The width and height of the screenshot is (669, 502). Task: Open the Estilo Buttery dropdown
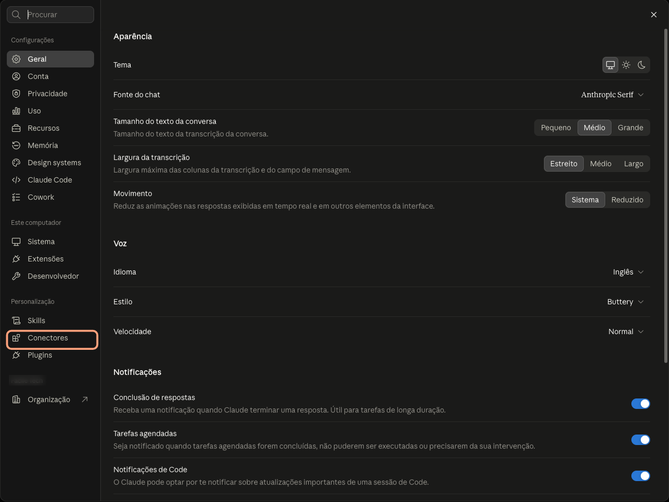point(625,302)
